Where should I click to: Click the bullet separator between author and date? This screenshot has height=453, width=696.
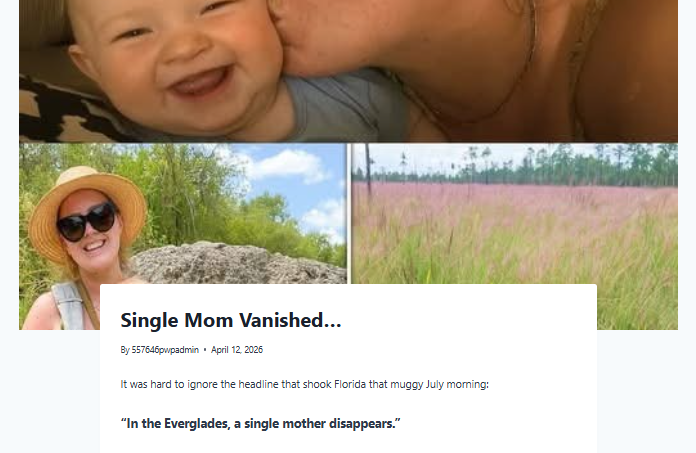pyautogui.click(x=205, y=350)
